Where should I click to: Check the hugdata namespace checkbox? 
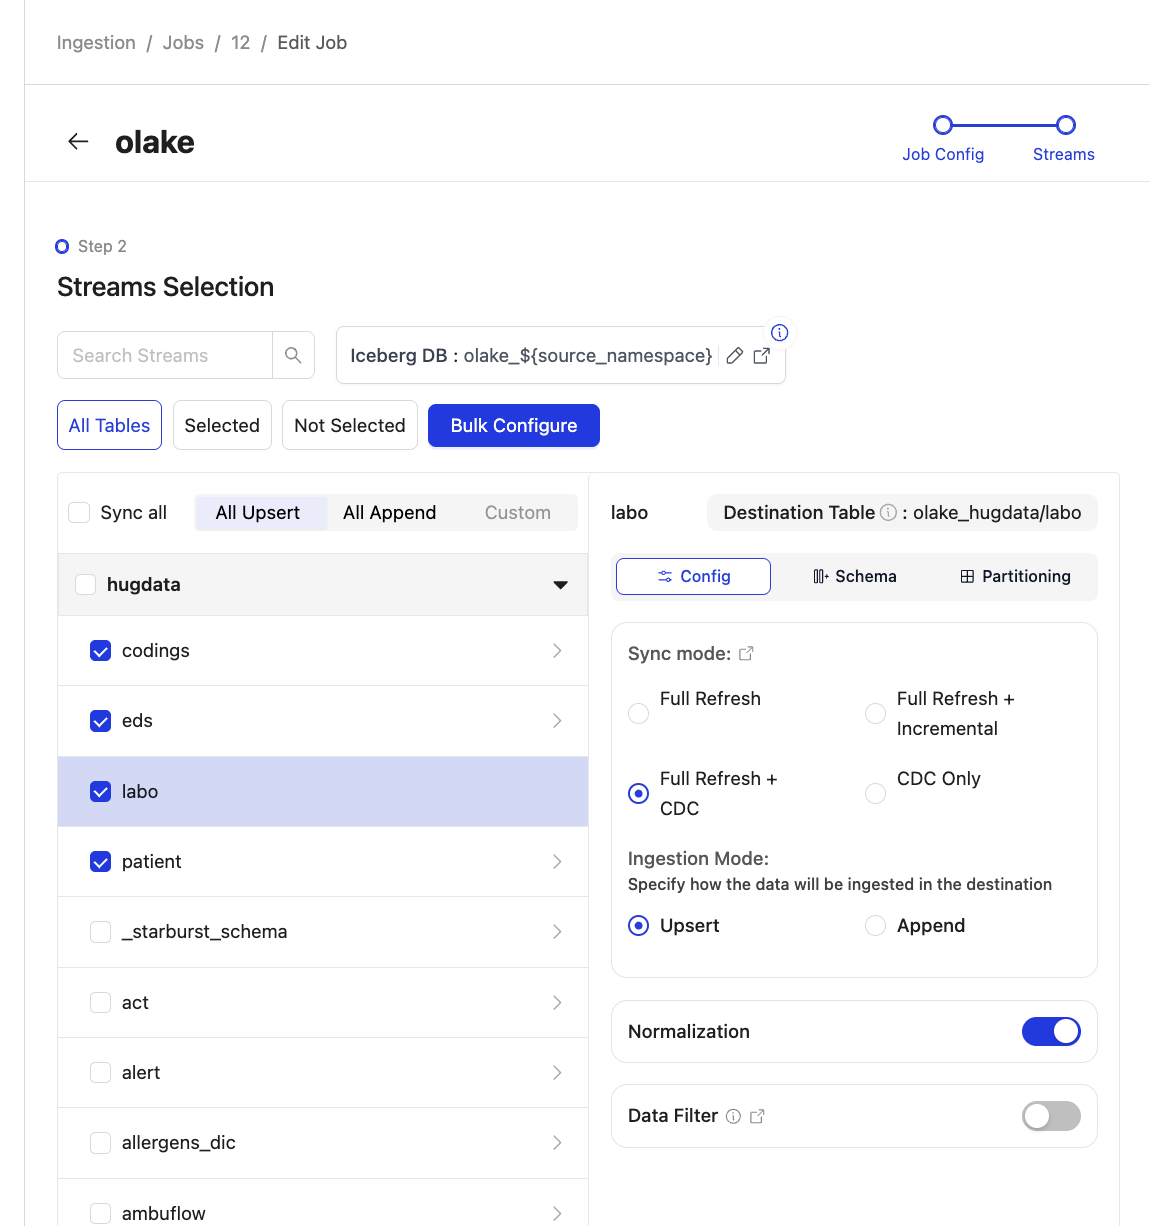(86, 584)
